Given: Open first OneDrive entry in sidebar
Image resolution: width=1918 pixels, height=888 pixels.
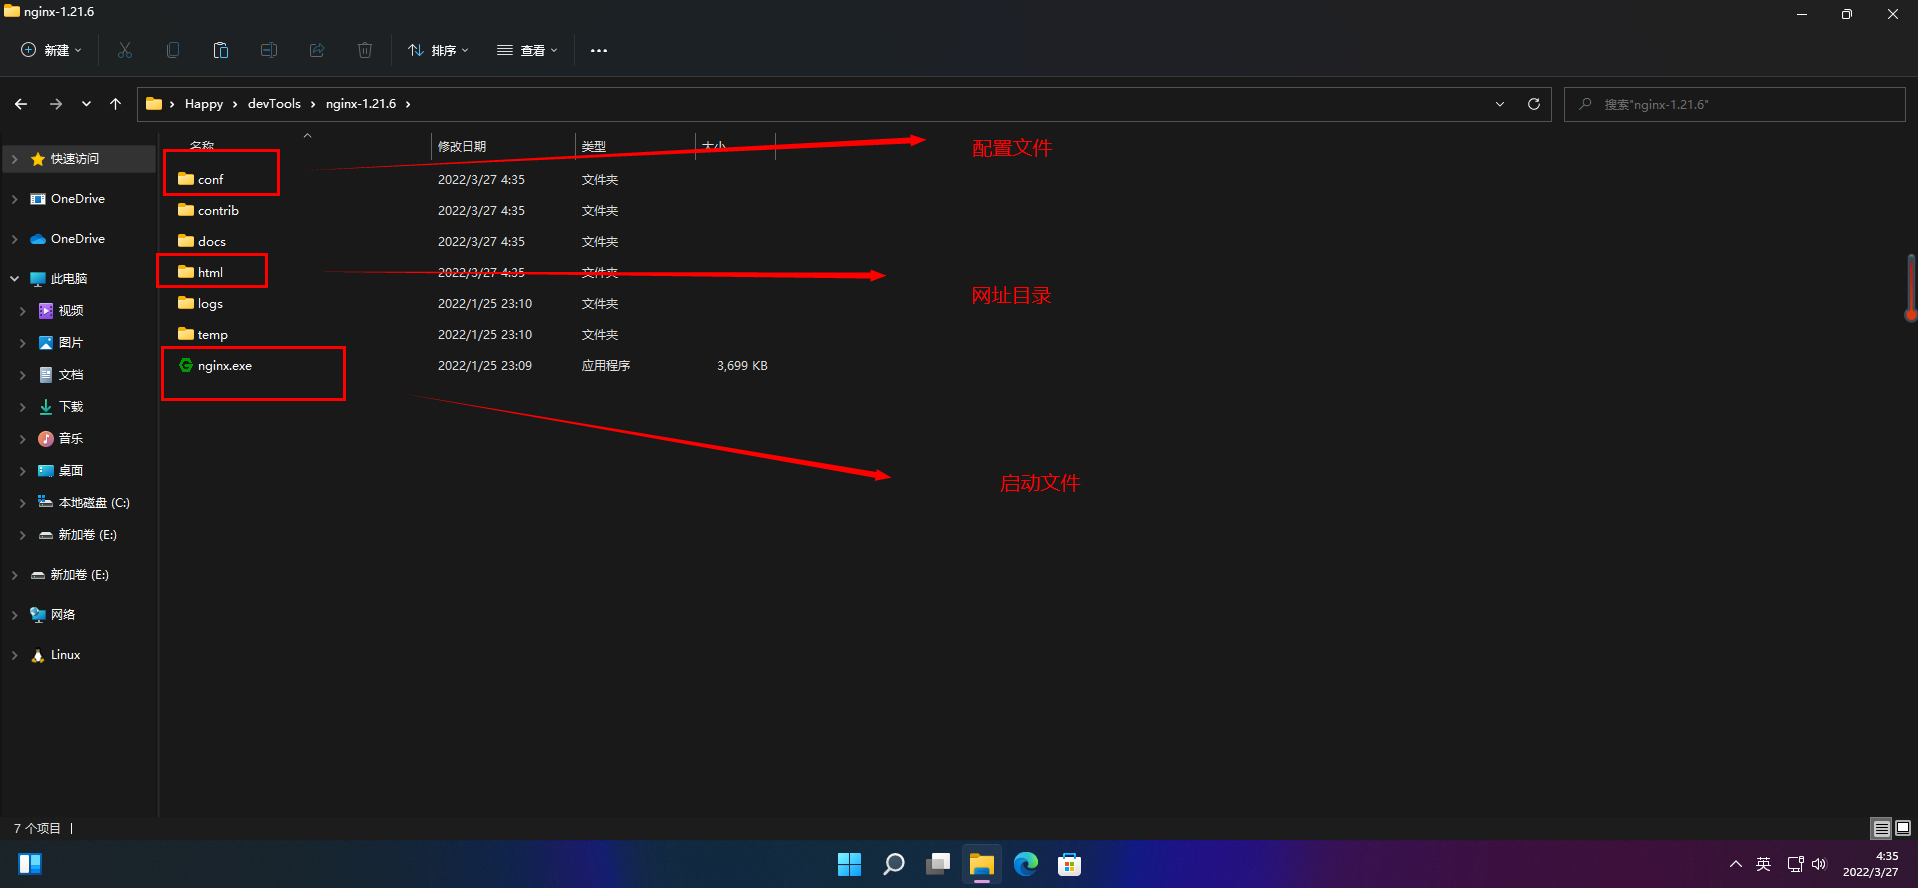Looking at the screenshot, I should click(78, 199).
